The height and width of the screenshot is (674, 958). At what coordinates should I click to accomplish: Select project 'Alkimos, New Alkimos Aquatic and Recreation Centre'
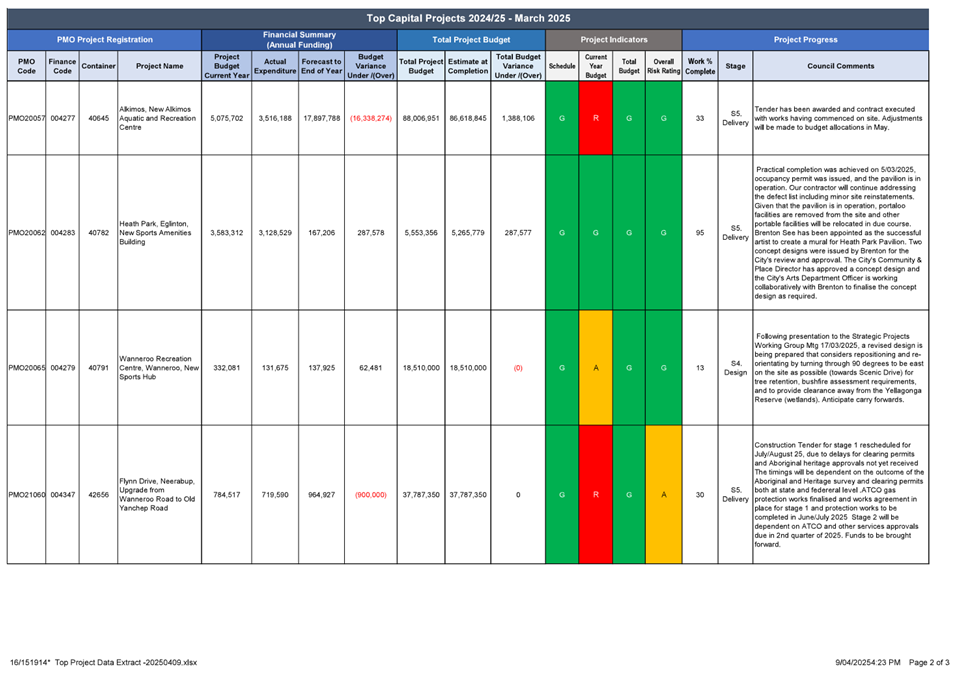158,119
